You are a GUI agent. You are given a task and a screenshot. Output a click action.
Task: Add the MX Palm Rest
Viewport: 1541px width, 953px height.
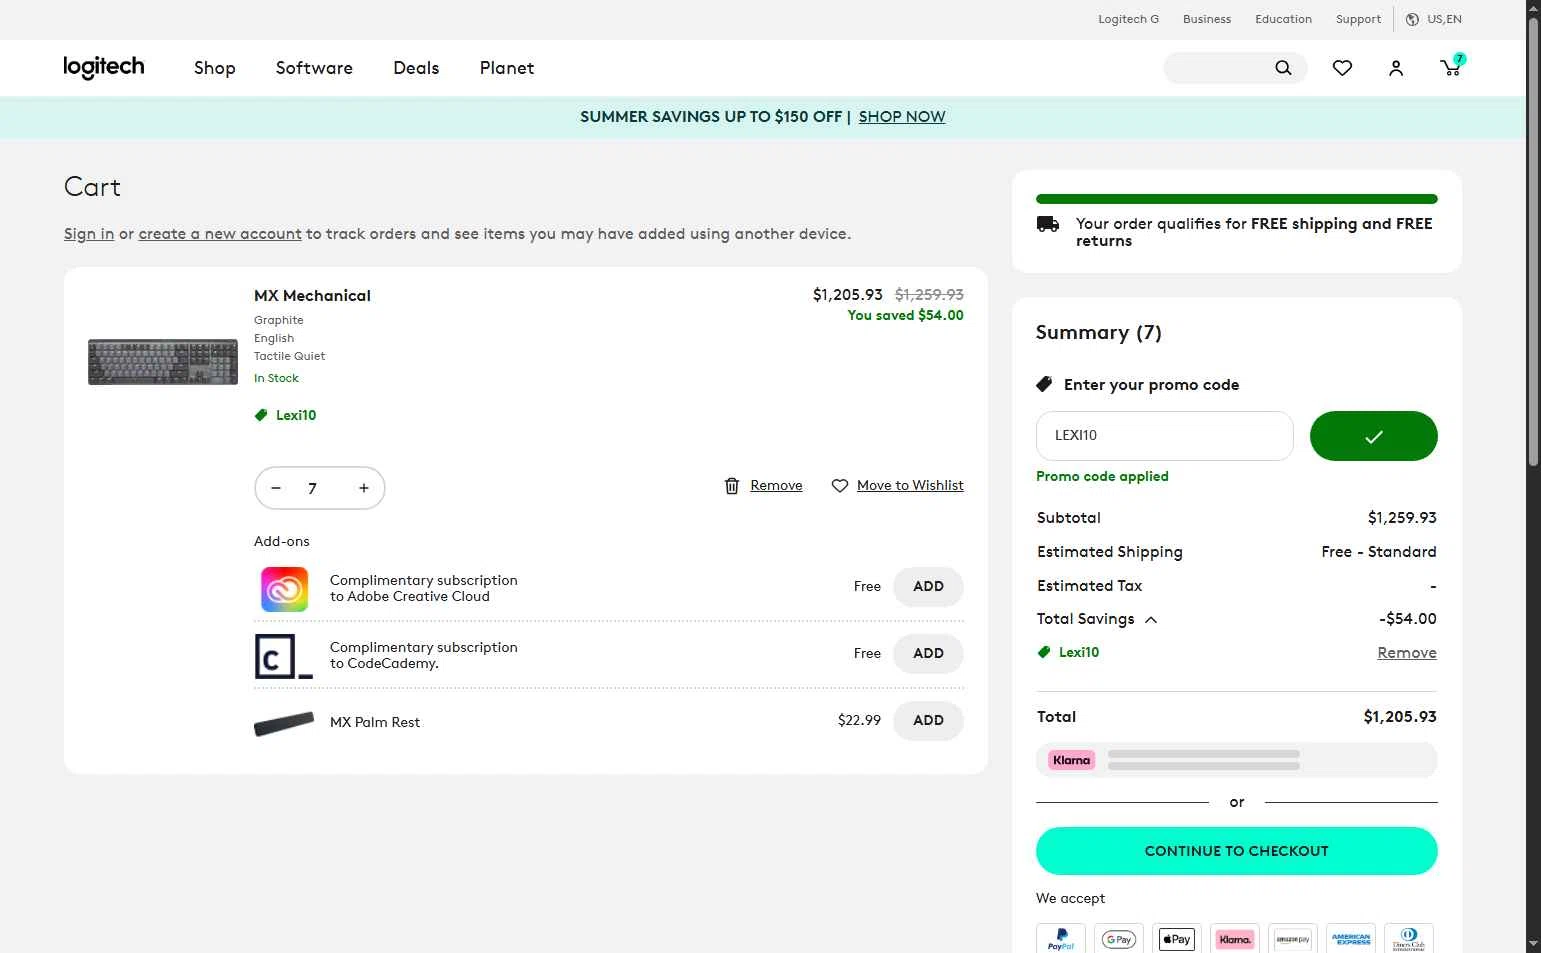point(928,720)
